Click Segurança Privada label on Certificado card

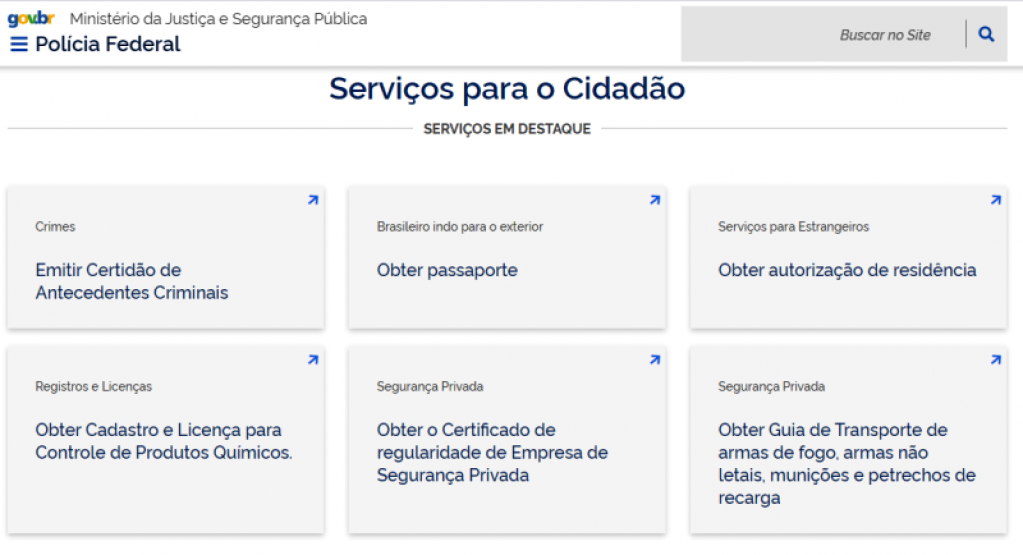tap(430, 387)
